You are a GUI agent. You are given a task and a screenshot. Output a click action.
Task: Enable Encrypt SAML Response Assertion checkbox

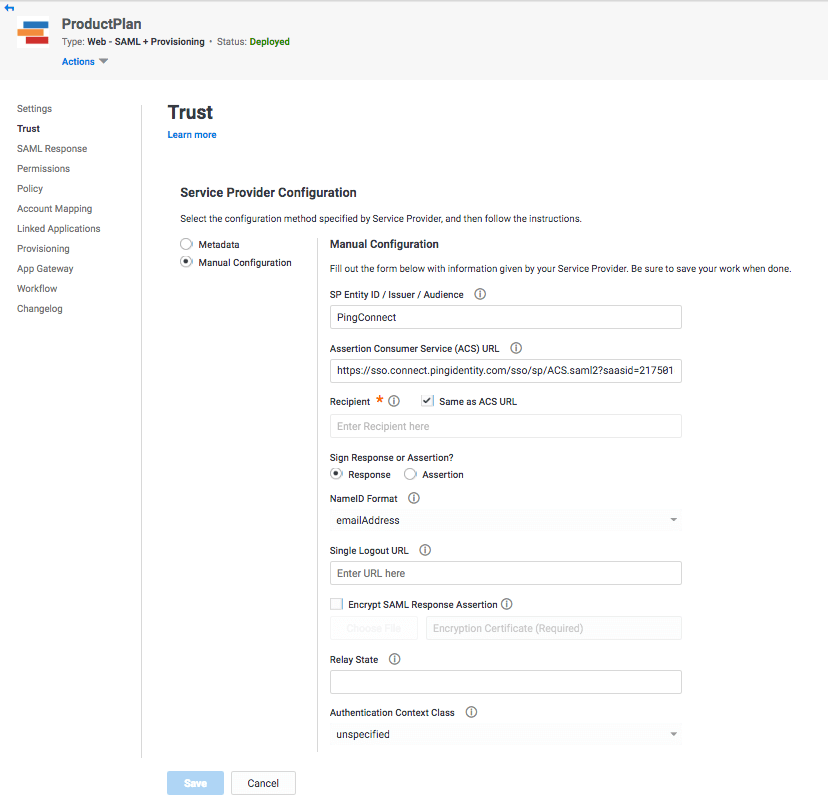pos(336,604)
